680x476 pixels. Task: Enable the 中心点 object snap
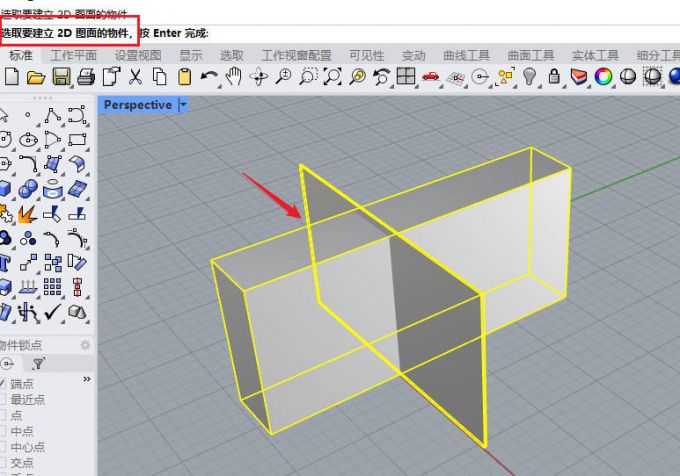point(2,447)
